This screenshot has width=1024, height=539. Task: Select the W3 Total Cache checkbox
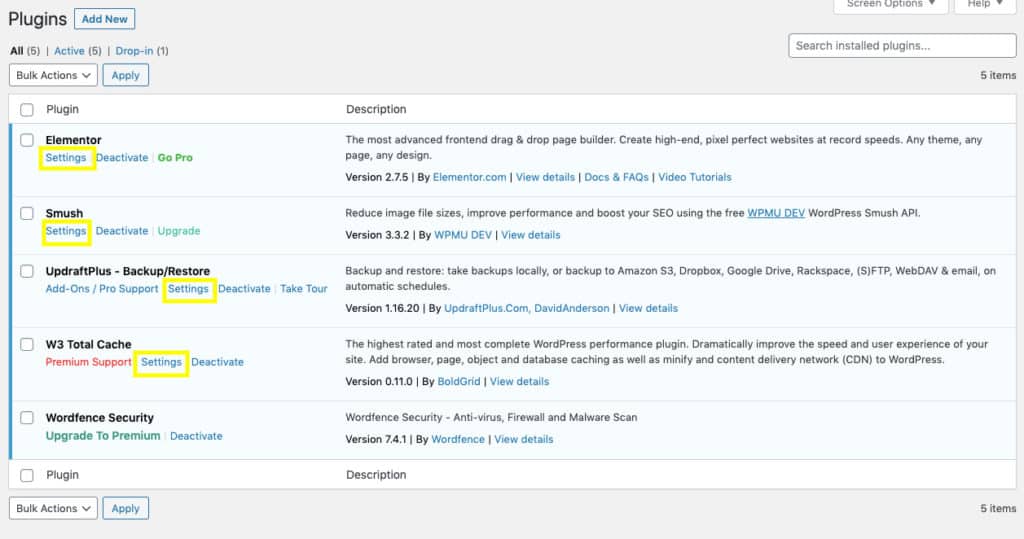(x=27, y=344)
